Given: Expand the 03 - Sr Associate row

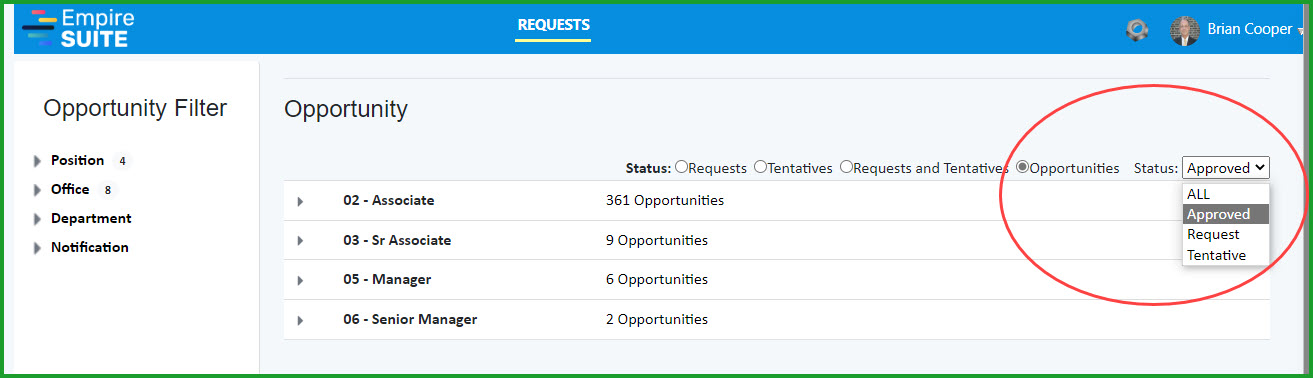Looking at the screenshot, I should 300,241.
